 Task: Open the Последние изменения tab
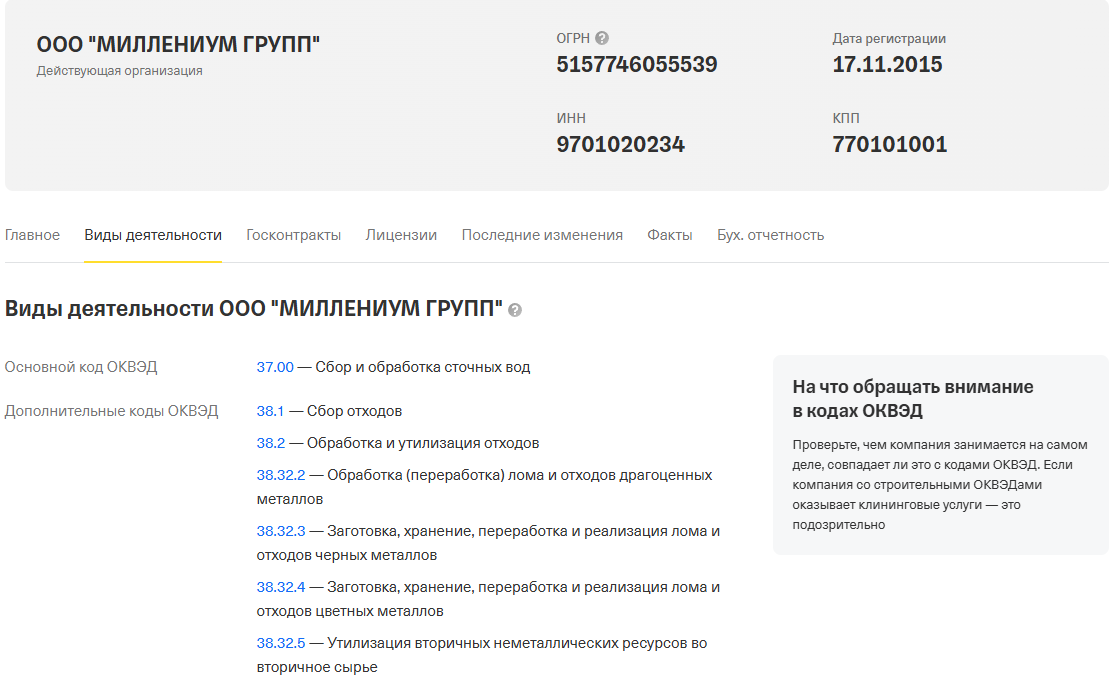542,235
